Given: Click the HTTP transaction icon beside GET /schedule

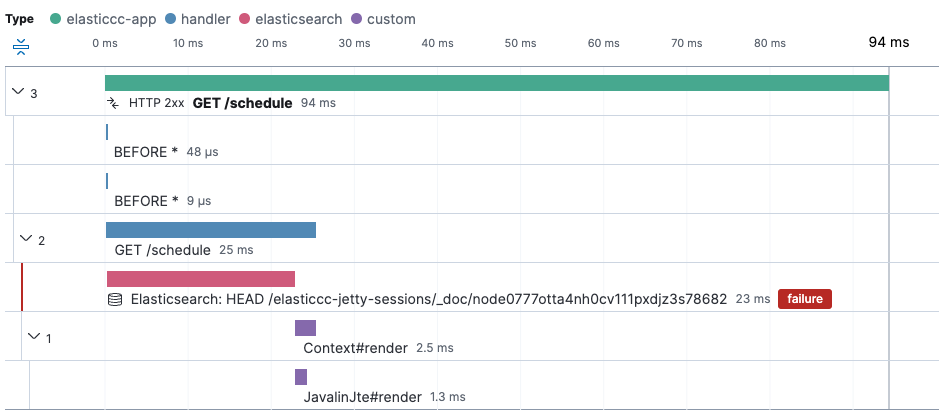Looking at the screenshot, I should [x=114, y=103].
